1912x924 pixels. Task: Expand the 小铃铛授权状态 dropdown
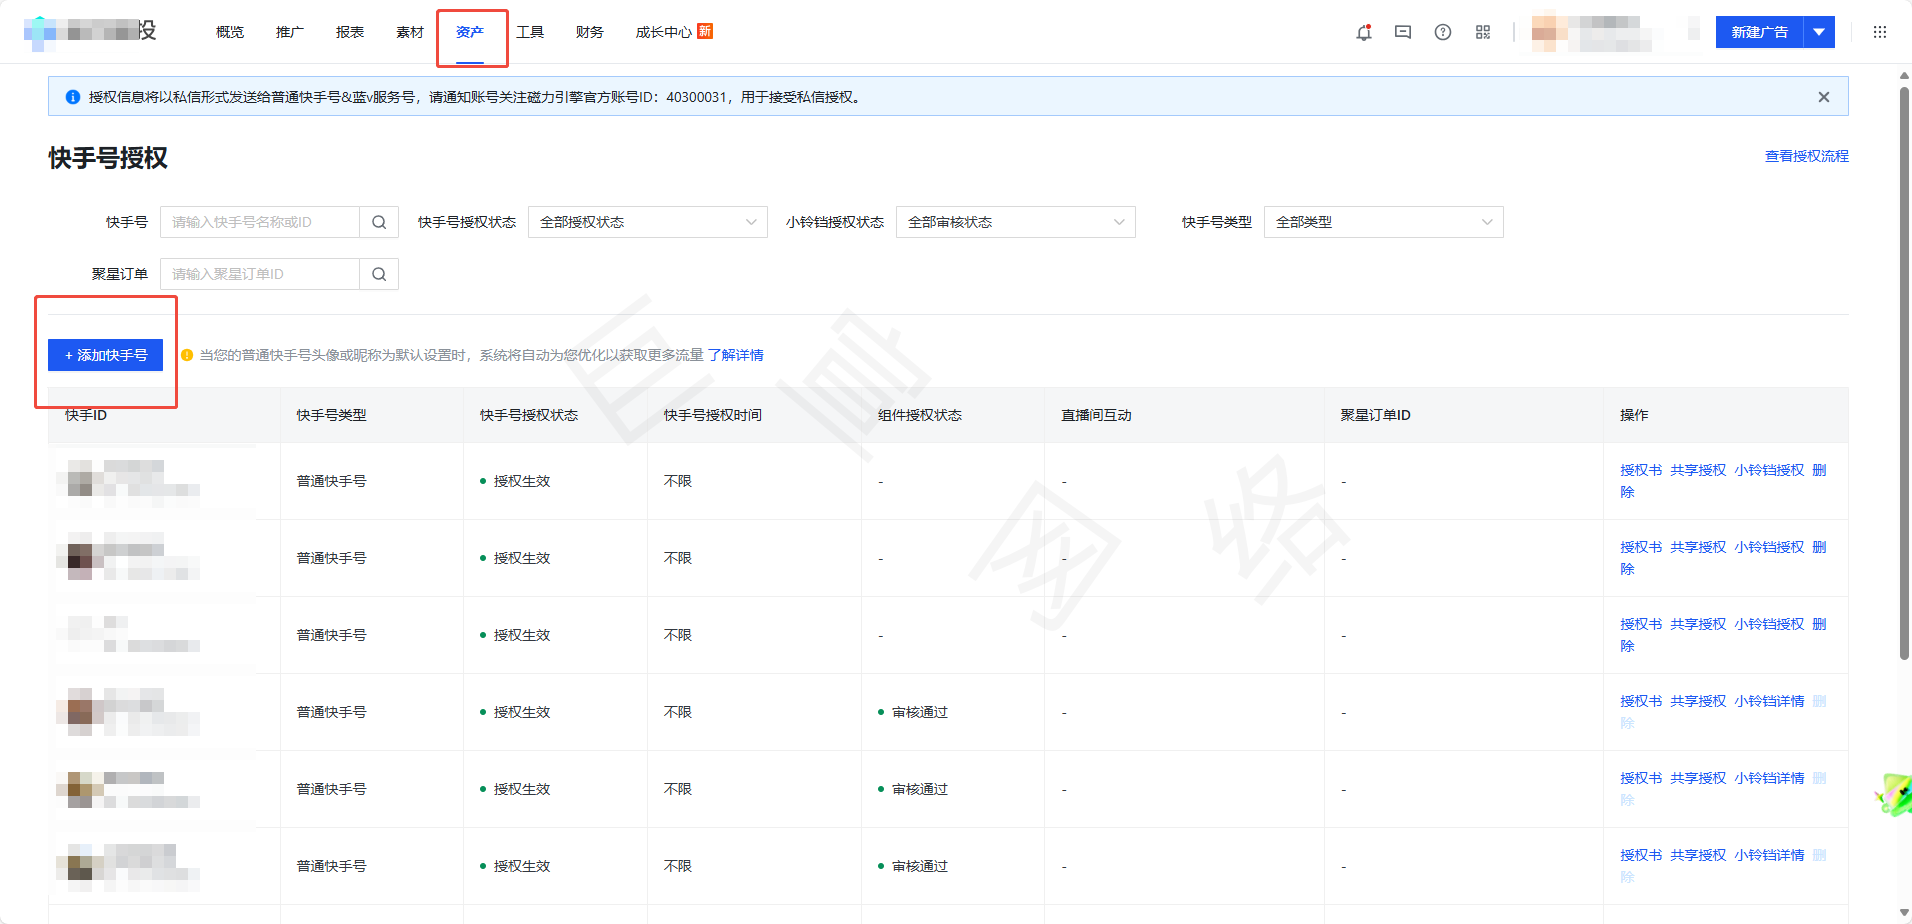1015,222
